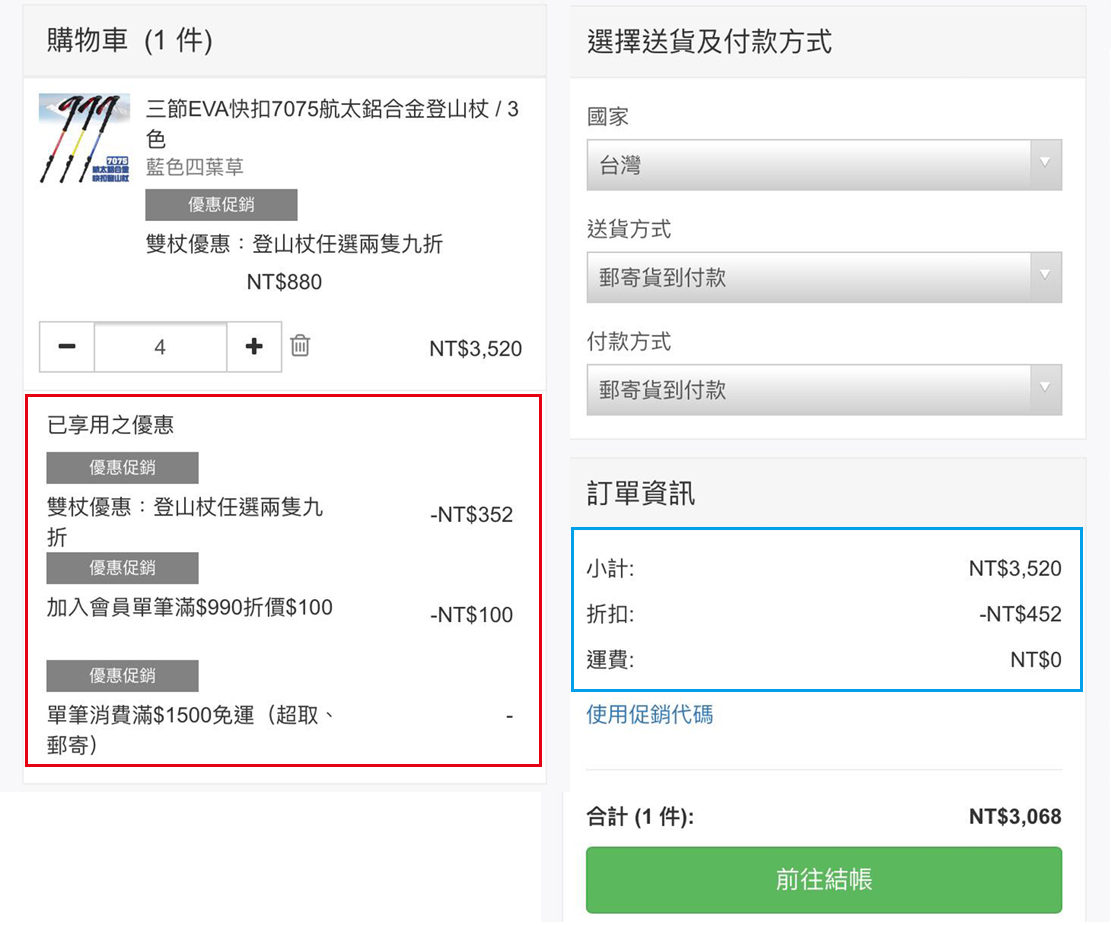Viewport: 1111px width, 925px height.
Task: Click 優惠促銷 badge above 加入會員單筆滿$990
Action: click(122, 568)
